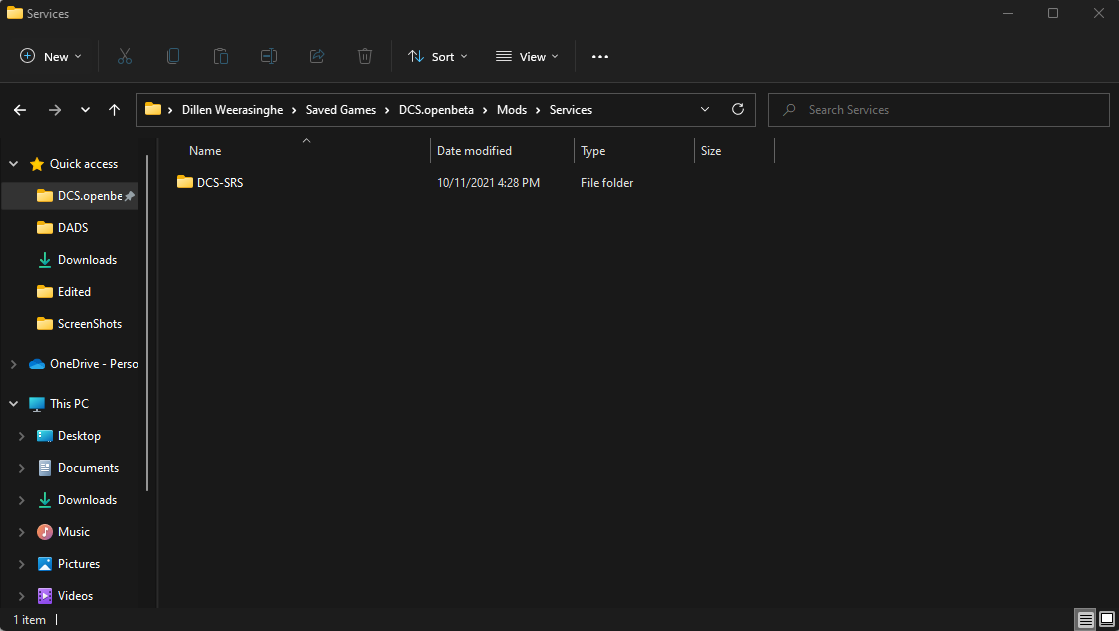Click the DCS-SRS folder icon
The height and width of the screenshot is (631, 1119).
point(185,182)
